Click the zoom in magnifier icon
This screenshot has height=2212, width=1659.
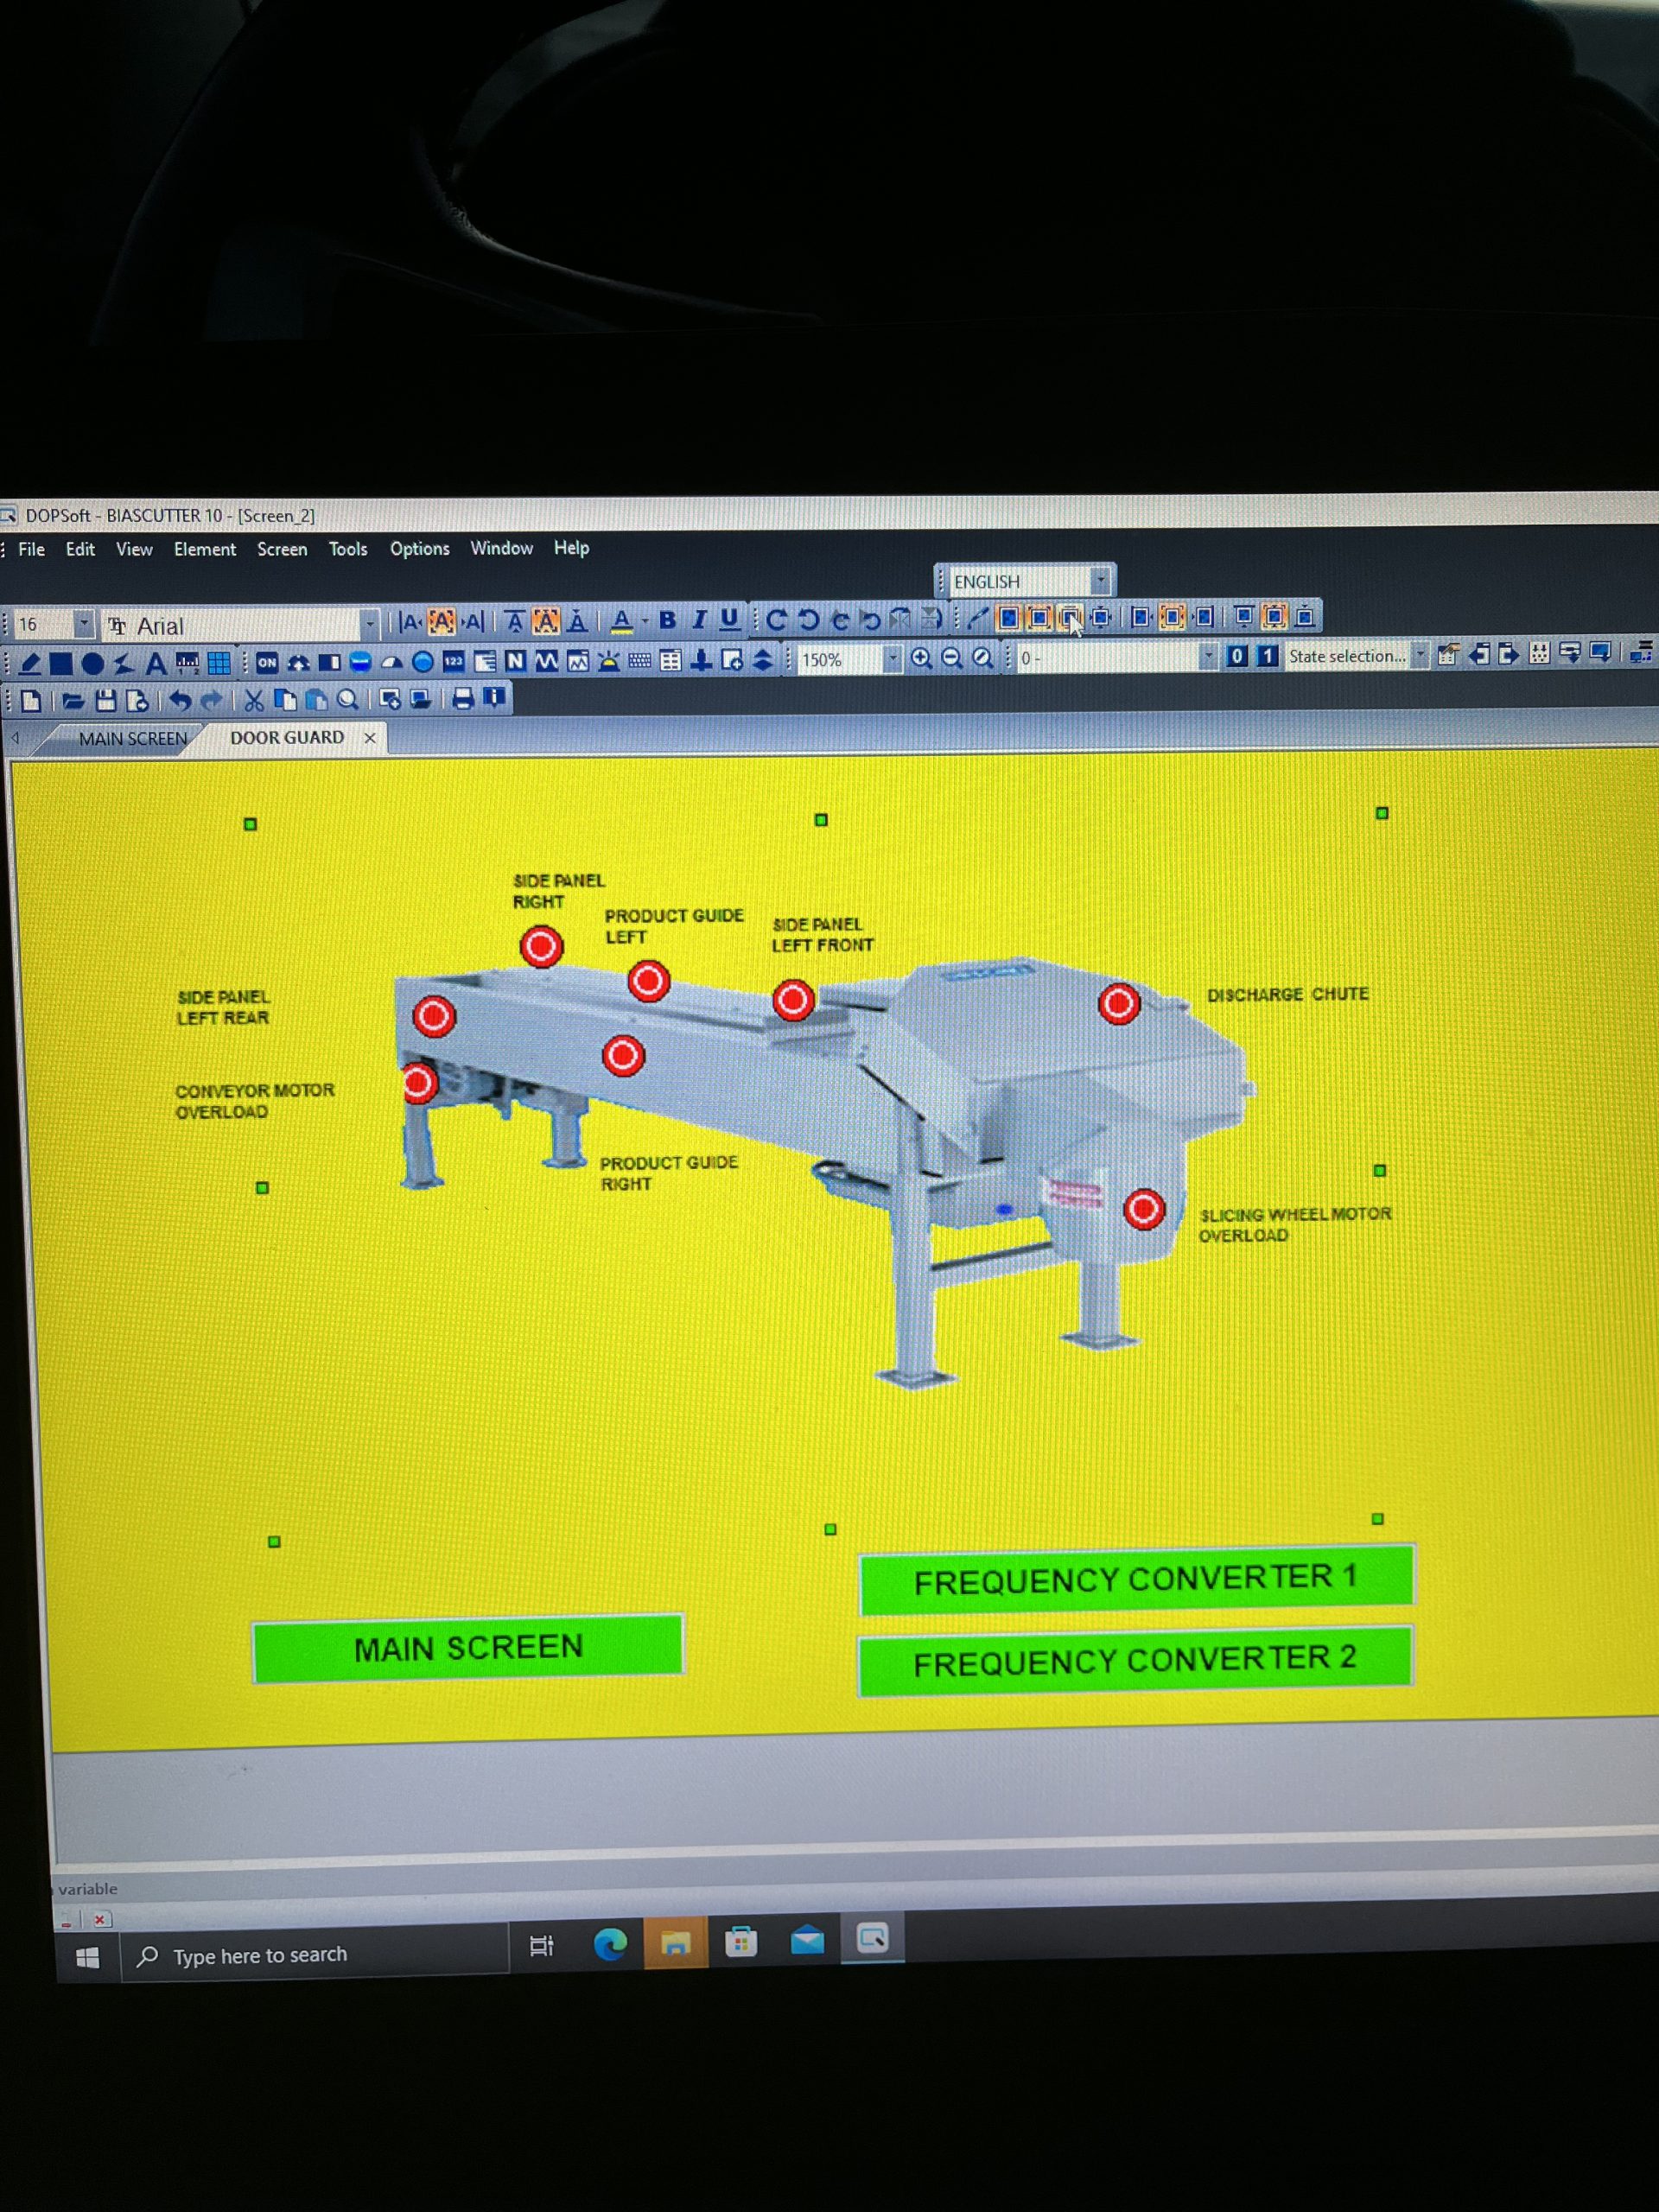[921, 658]
